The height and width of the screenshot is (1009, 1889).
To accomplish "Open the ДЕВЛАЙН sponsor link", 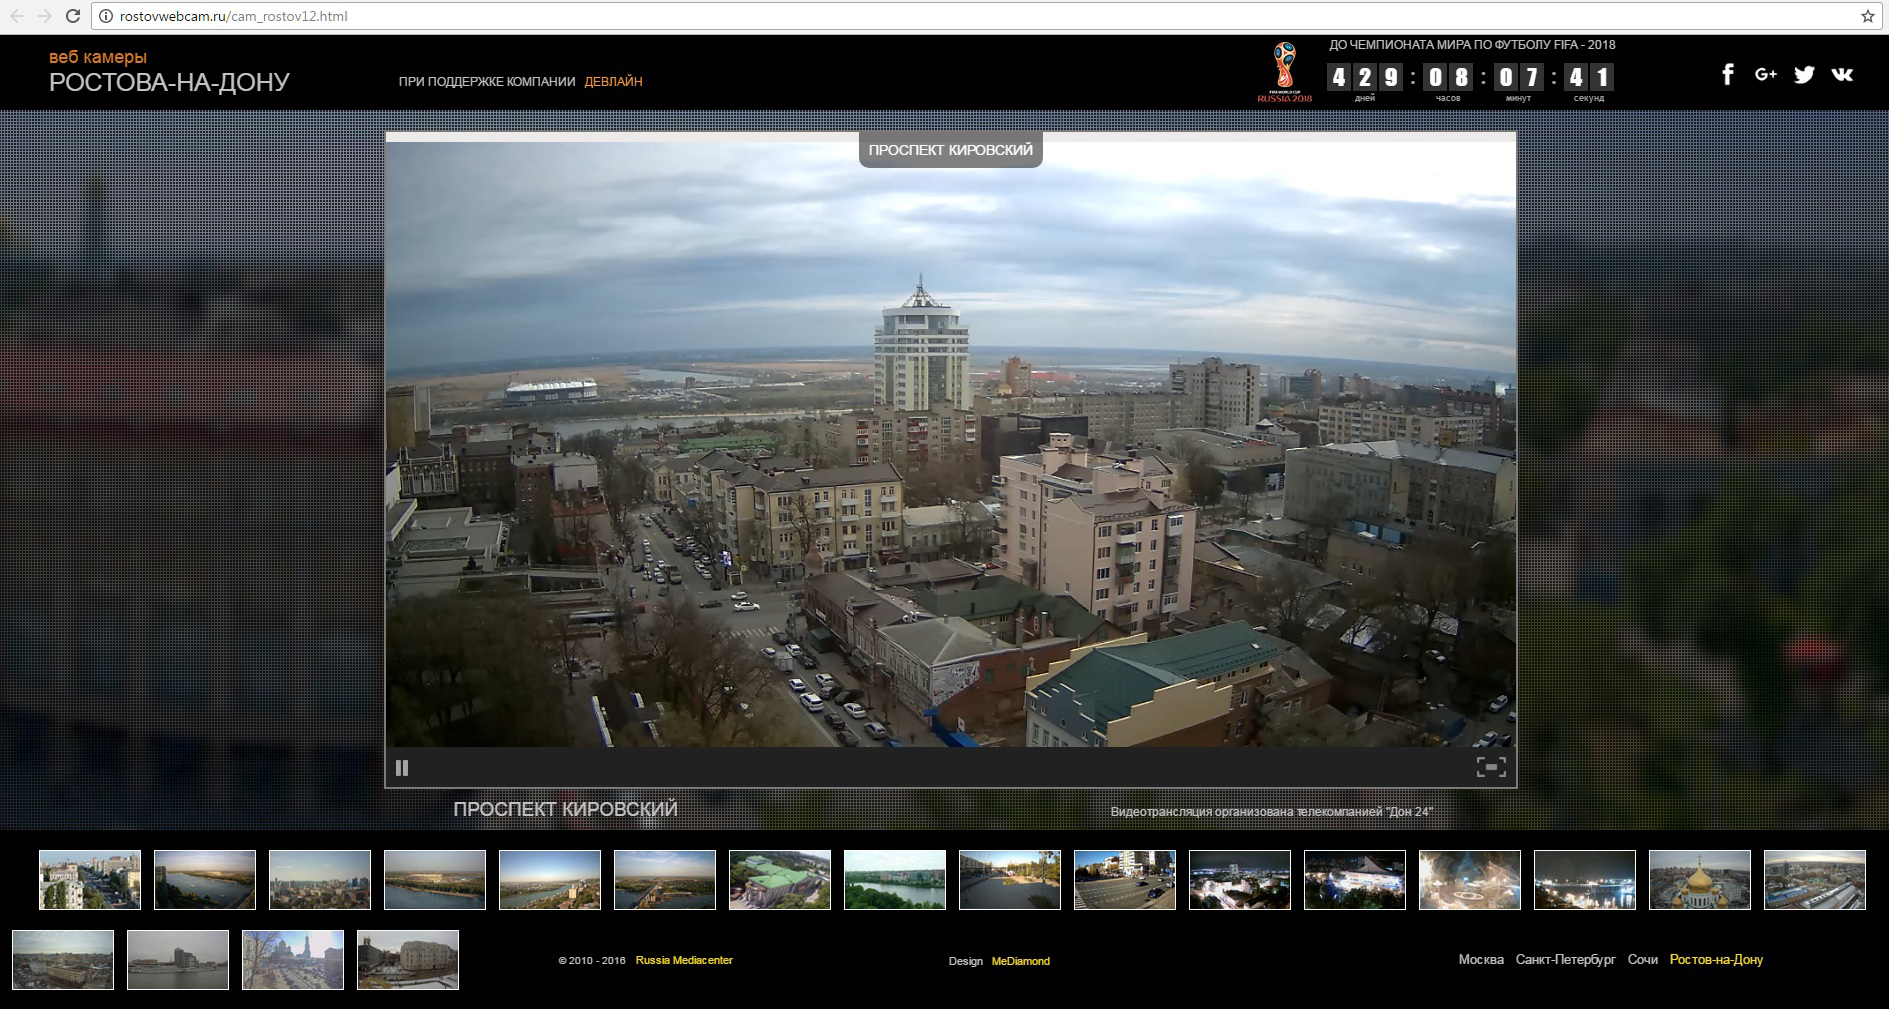I will pos(613,82).
